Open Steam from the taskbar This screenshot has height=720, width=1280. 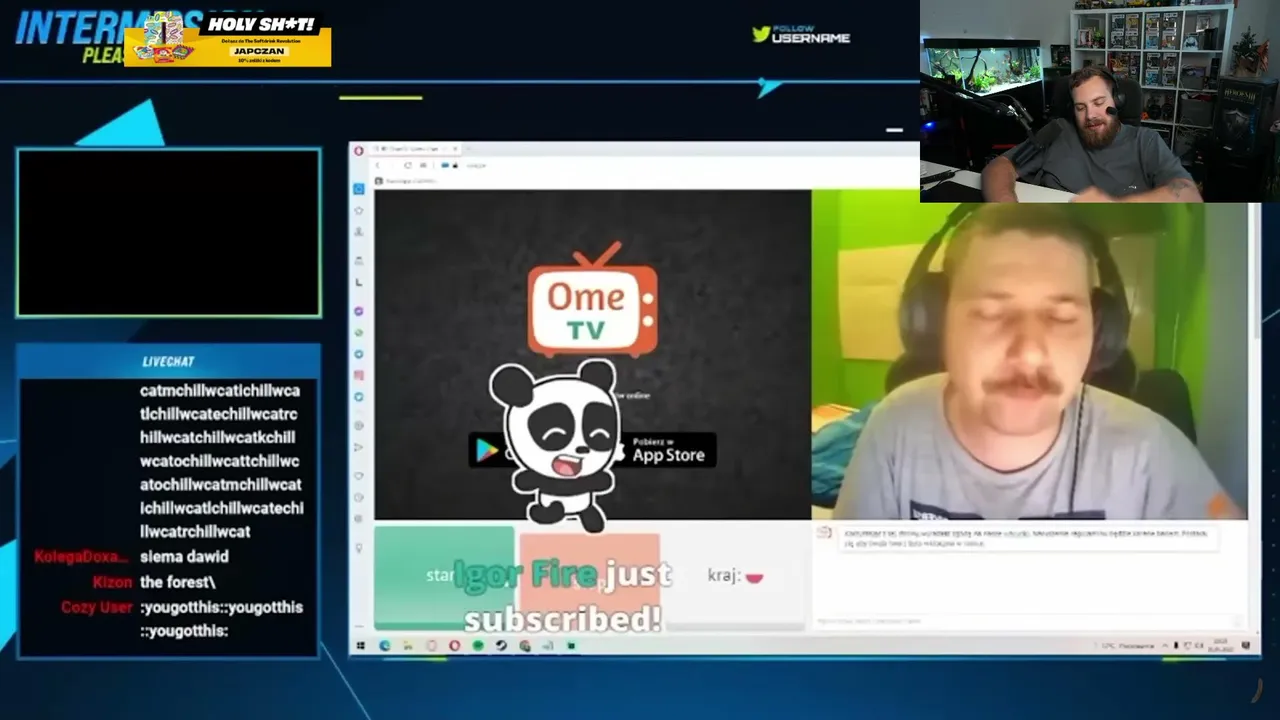pyautogui.click(x=501, y=646)
